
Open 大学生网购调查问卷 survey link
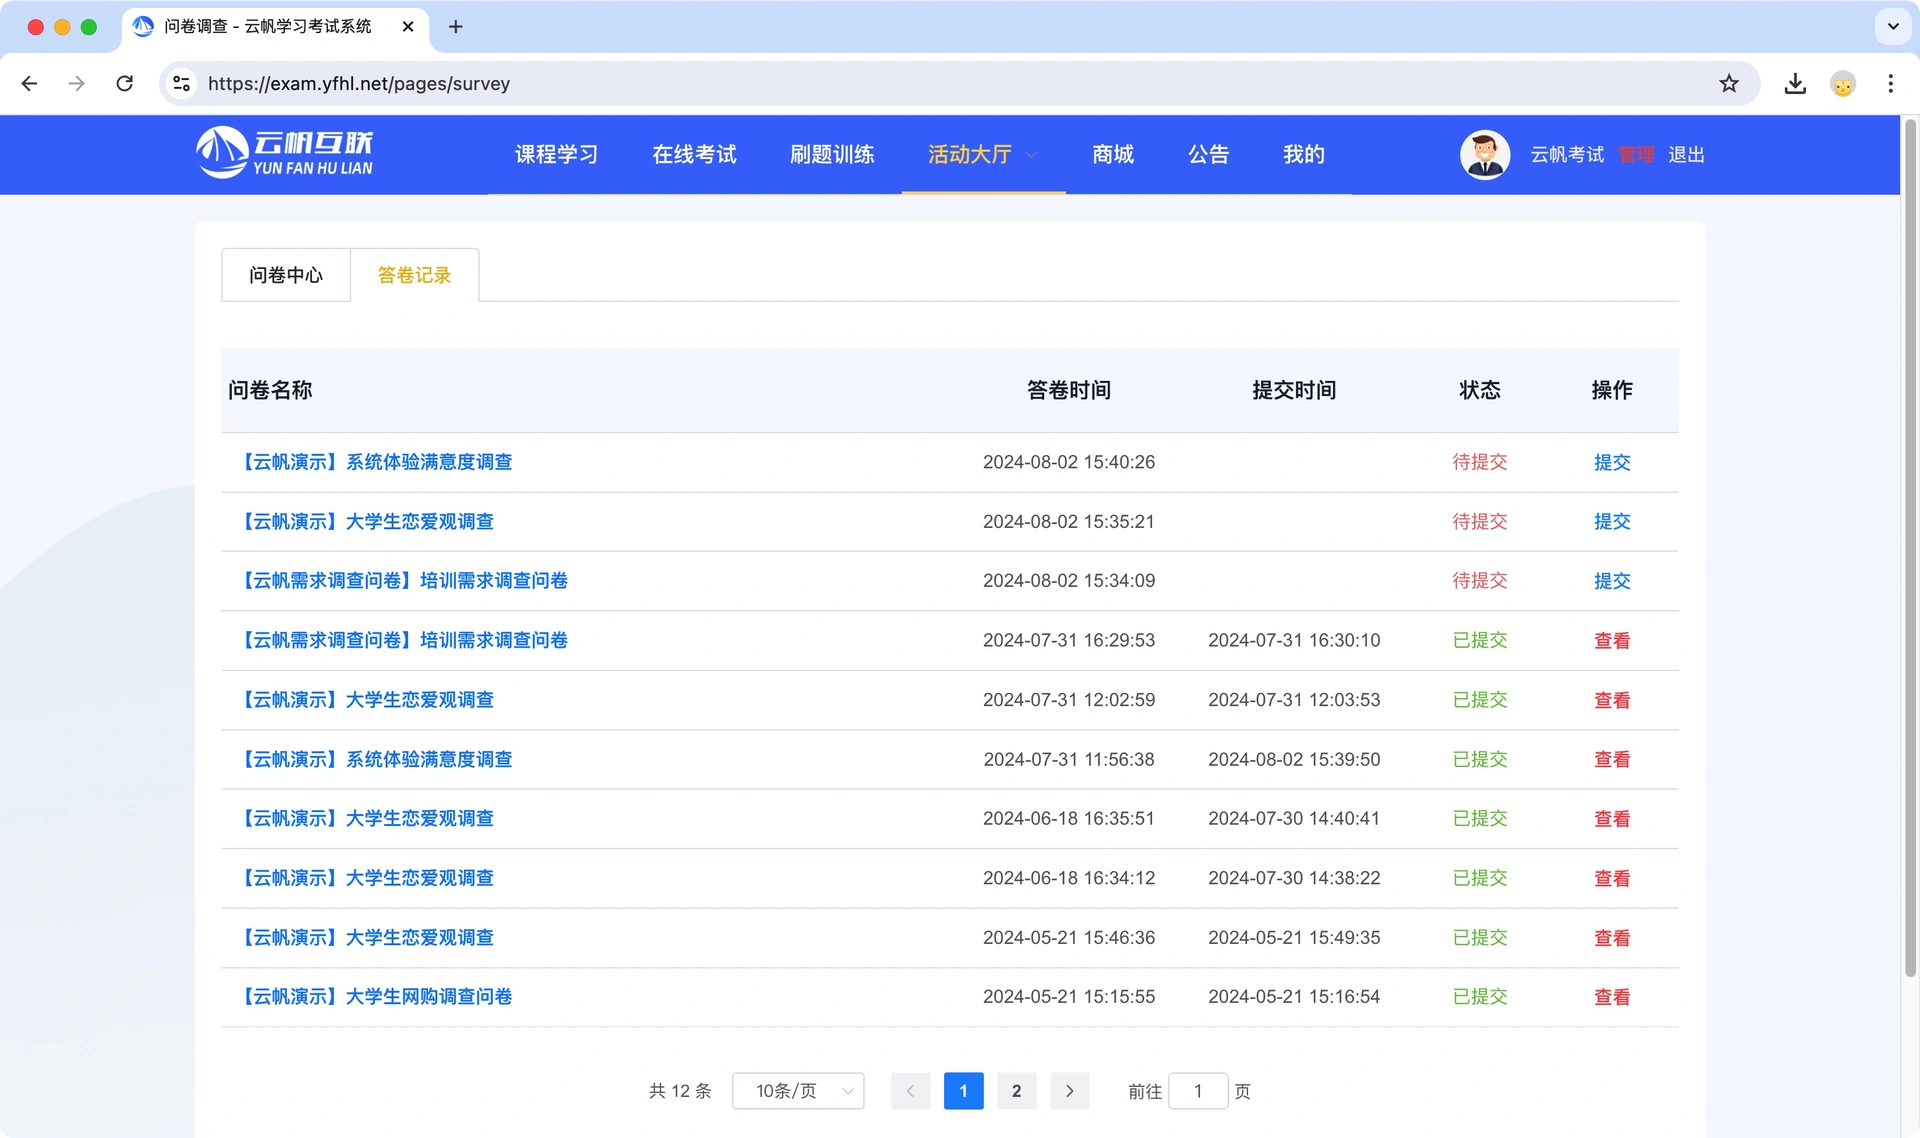(x=375, y=997)
